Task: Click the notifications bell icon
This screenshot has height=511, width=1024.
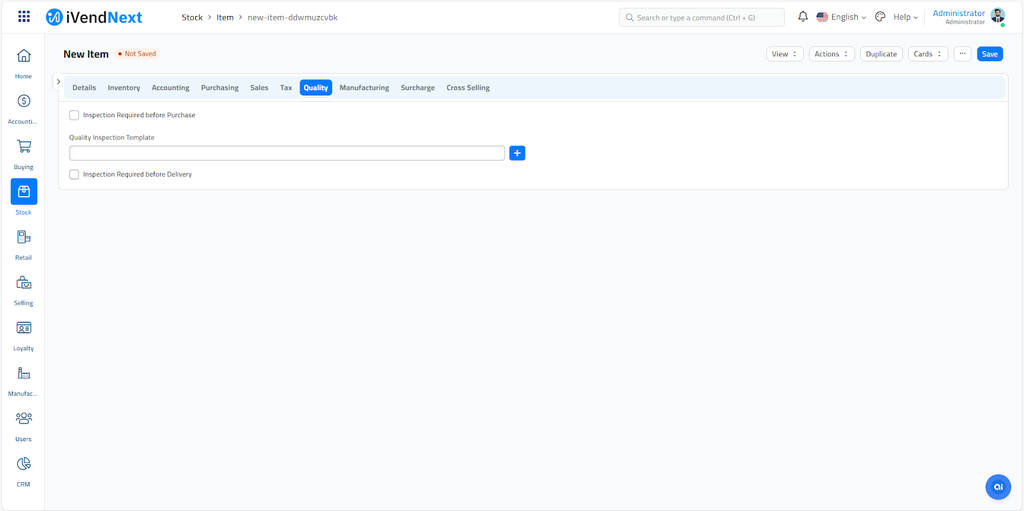Action: 802,17
